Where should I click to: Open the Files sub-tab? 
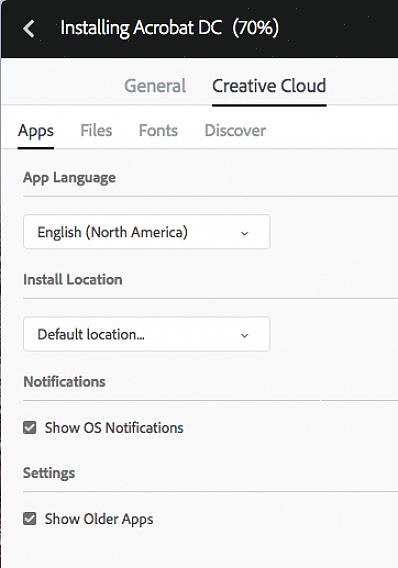(x=96, y=130)
